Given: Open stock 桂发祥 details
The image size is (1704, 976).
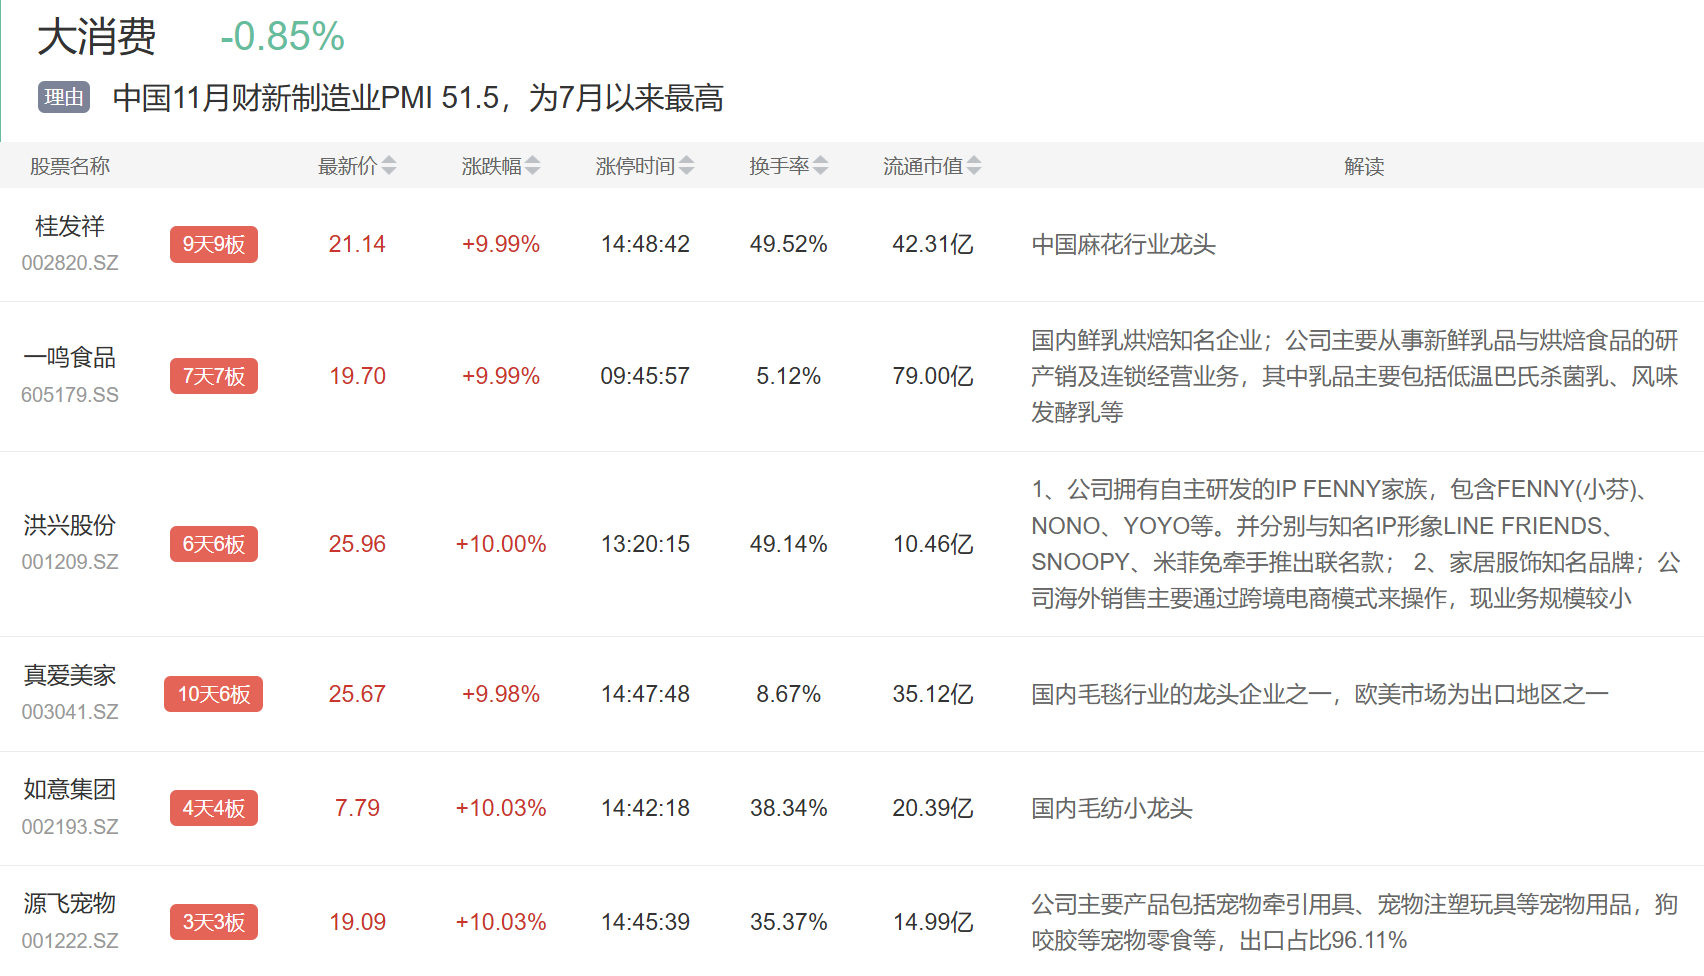Looking at the screenshot, I should coord(70,227).
